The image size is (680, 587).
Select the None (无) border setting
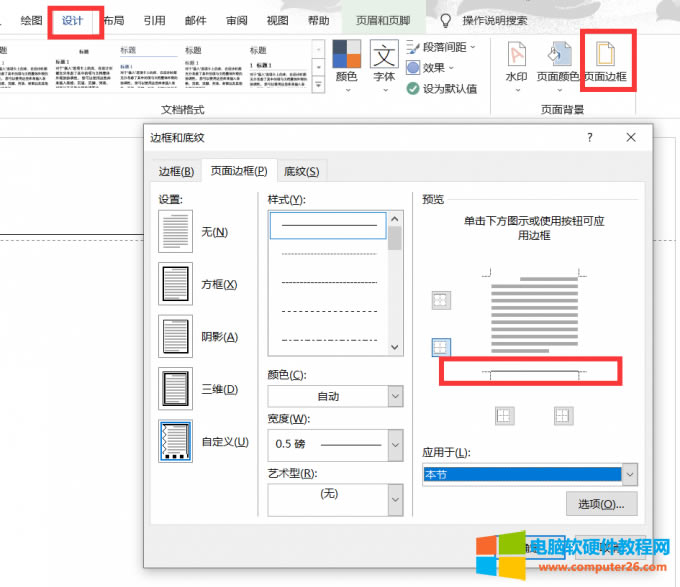click(x=176, y=231)
